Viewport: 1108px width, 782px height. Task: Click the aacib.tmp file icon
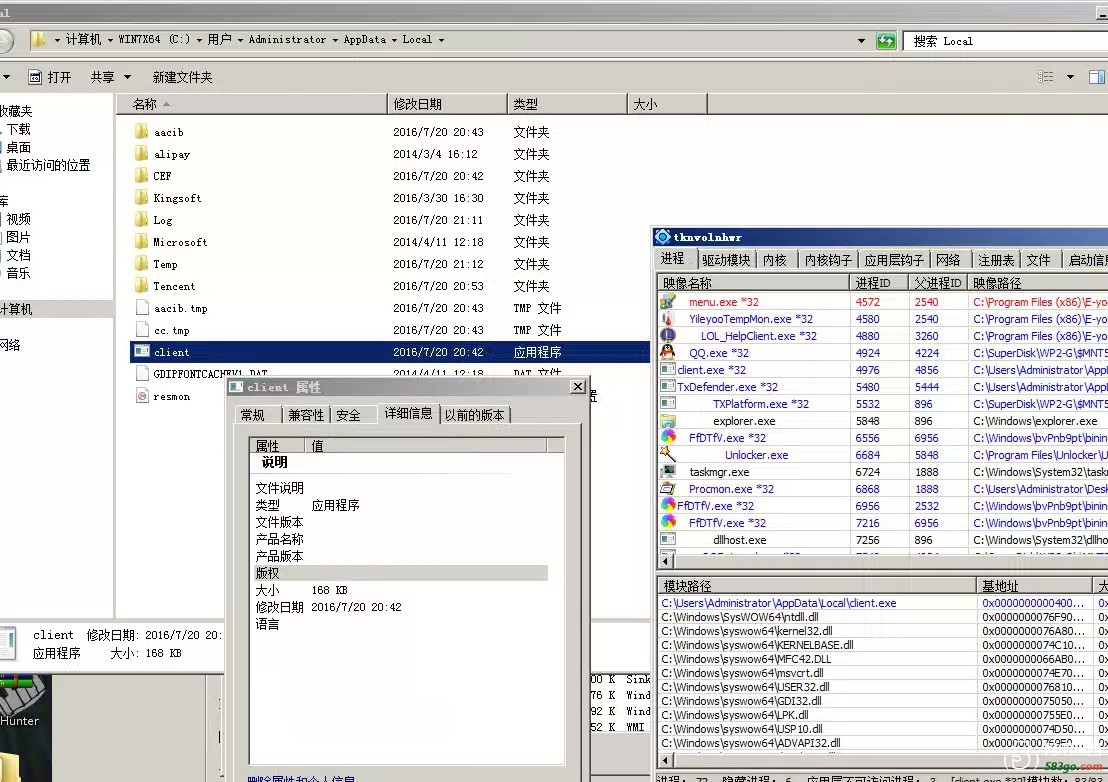pyautogui.click(x=142, y=308)
